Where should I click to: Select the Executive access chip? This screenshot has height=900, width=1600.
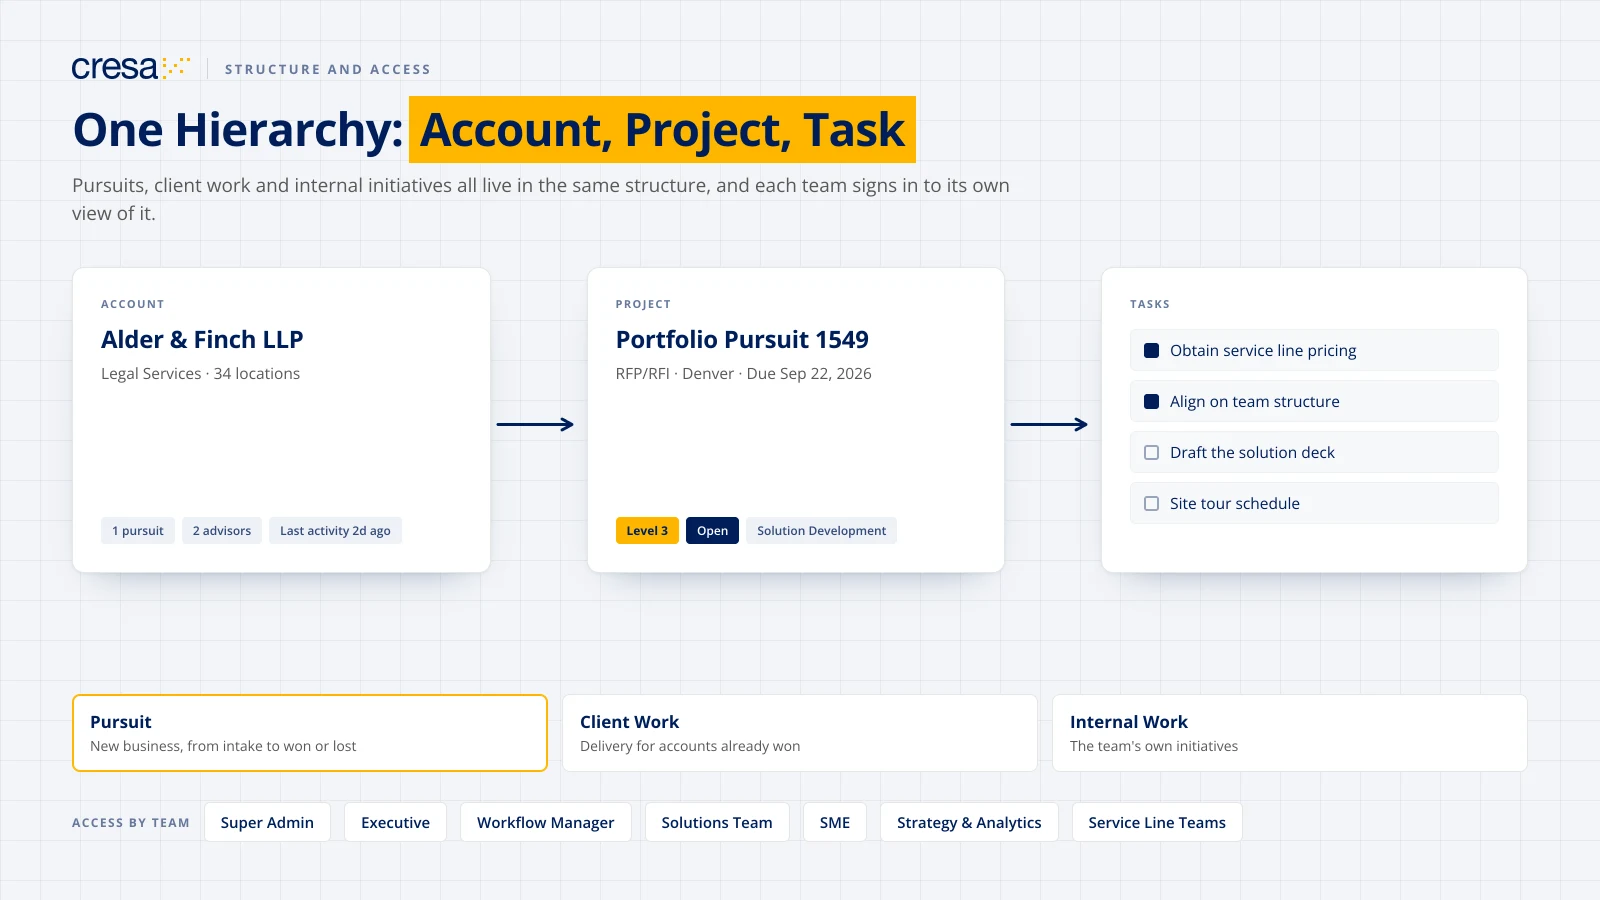395,822
